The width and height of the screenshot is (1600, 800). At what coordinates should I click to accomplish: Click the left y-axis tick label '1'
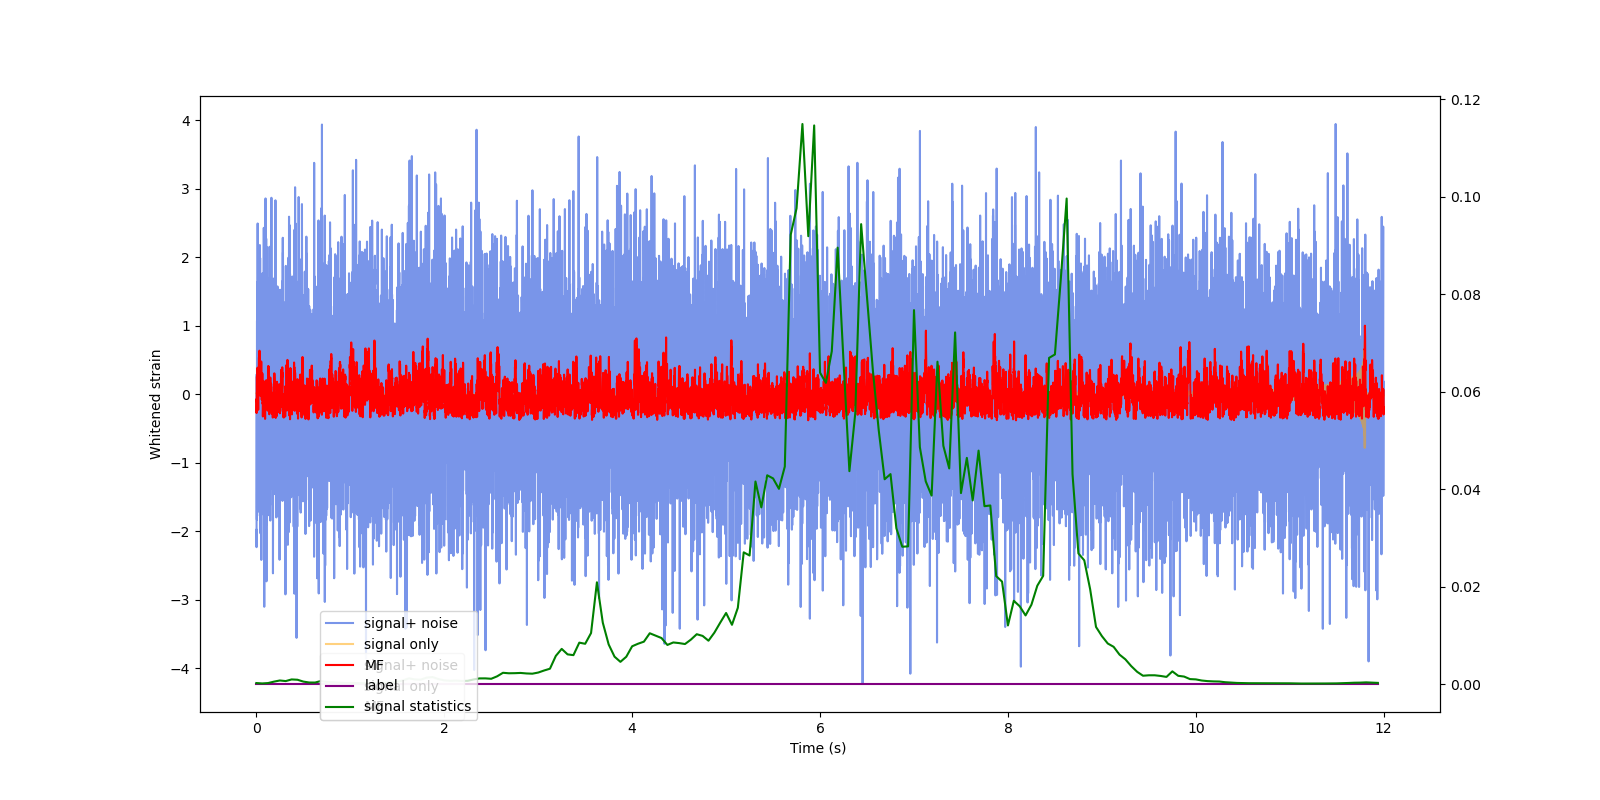pos(185,326)
